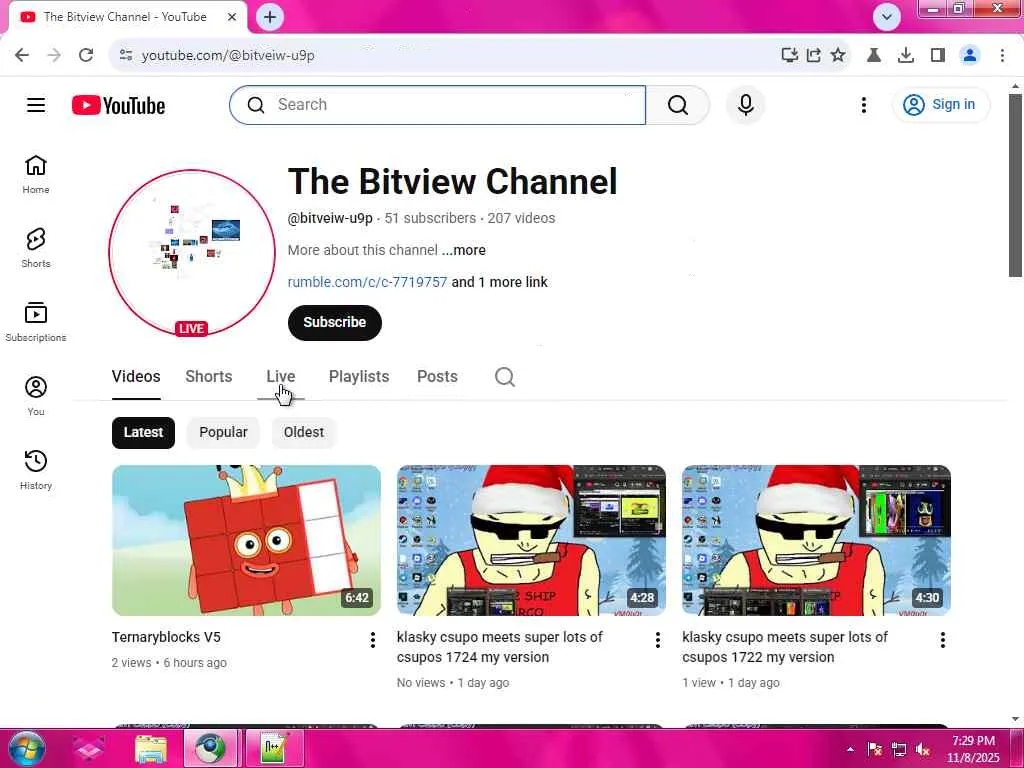Switch to the Playlists tab
This screenshot has width=1024, height=768.
coord(359,377)
